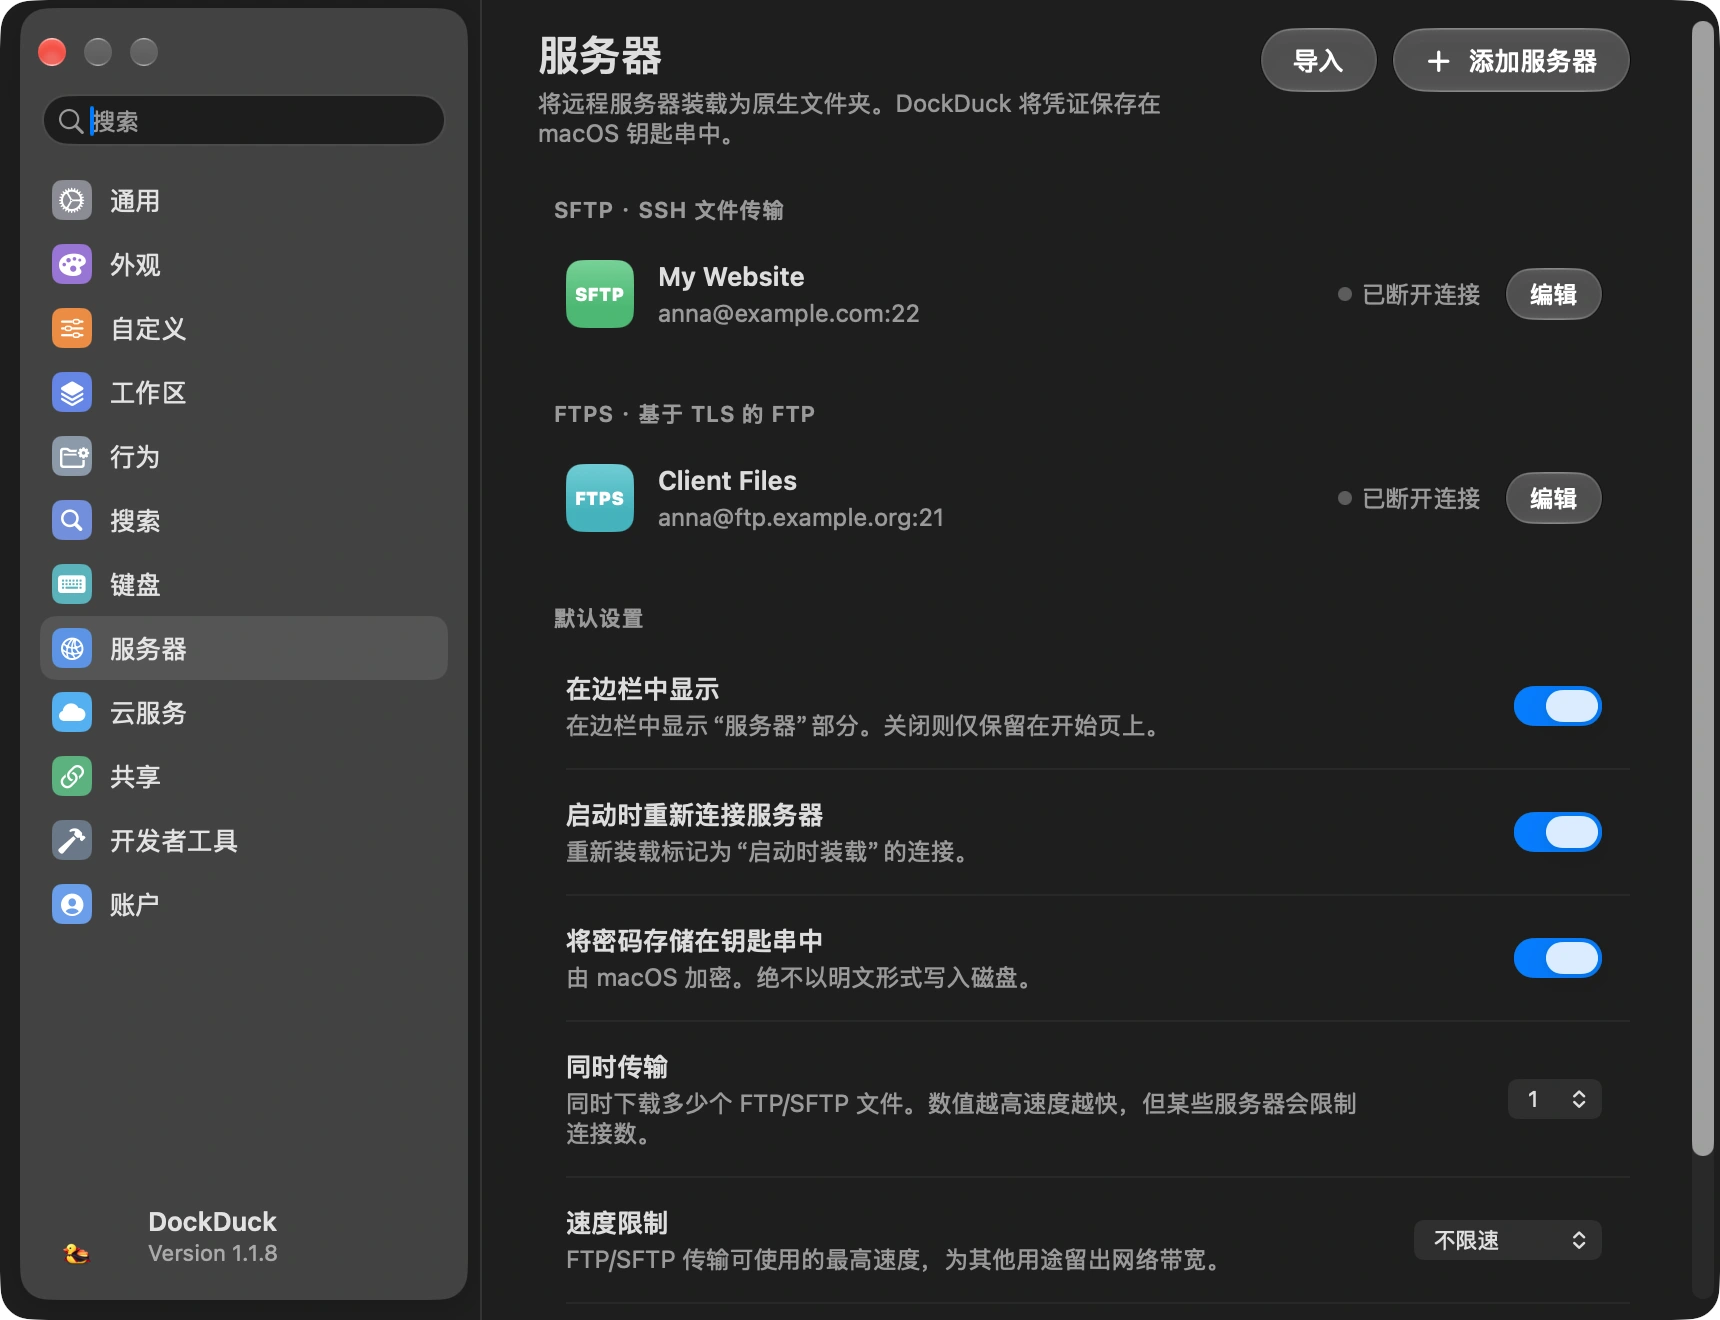Click the DockDuck duck logo
This screenshot has width=1720, height=1320.
click(x=76, y=1253)
